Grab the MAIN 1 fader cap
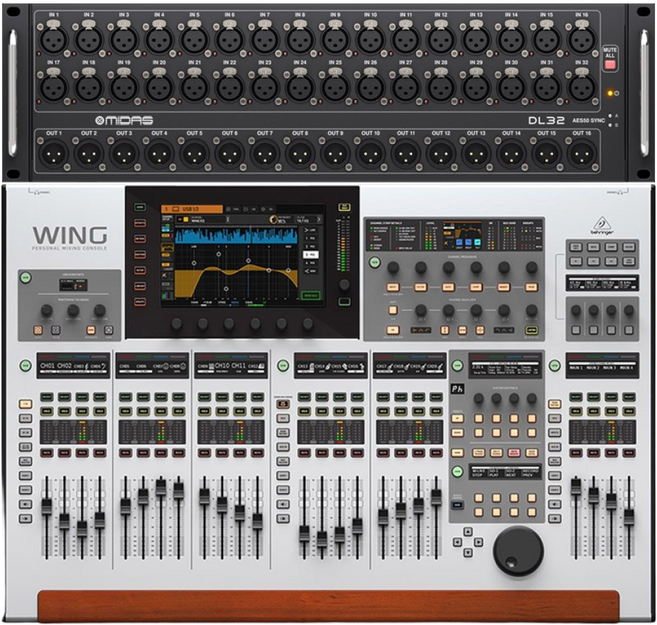Image resolution: width=657 pixels, height=625 pixels. [576, 488]
